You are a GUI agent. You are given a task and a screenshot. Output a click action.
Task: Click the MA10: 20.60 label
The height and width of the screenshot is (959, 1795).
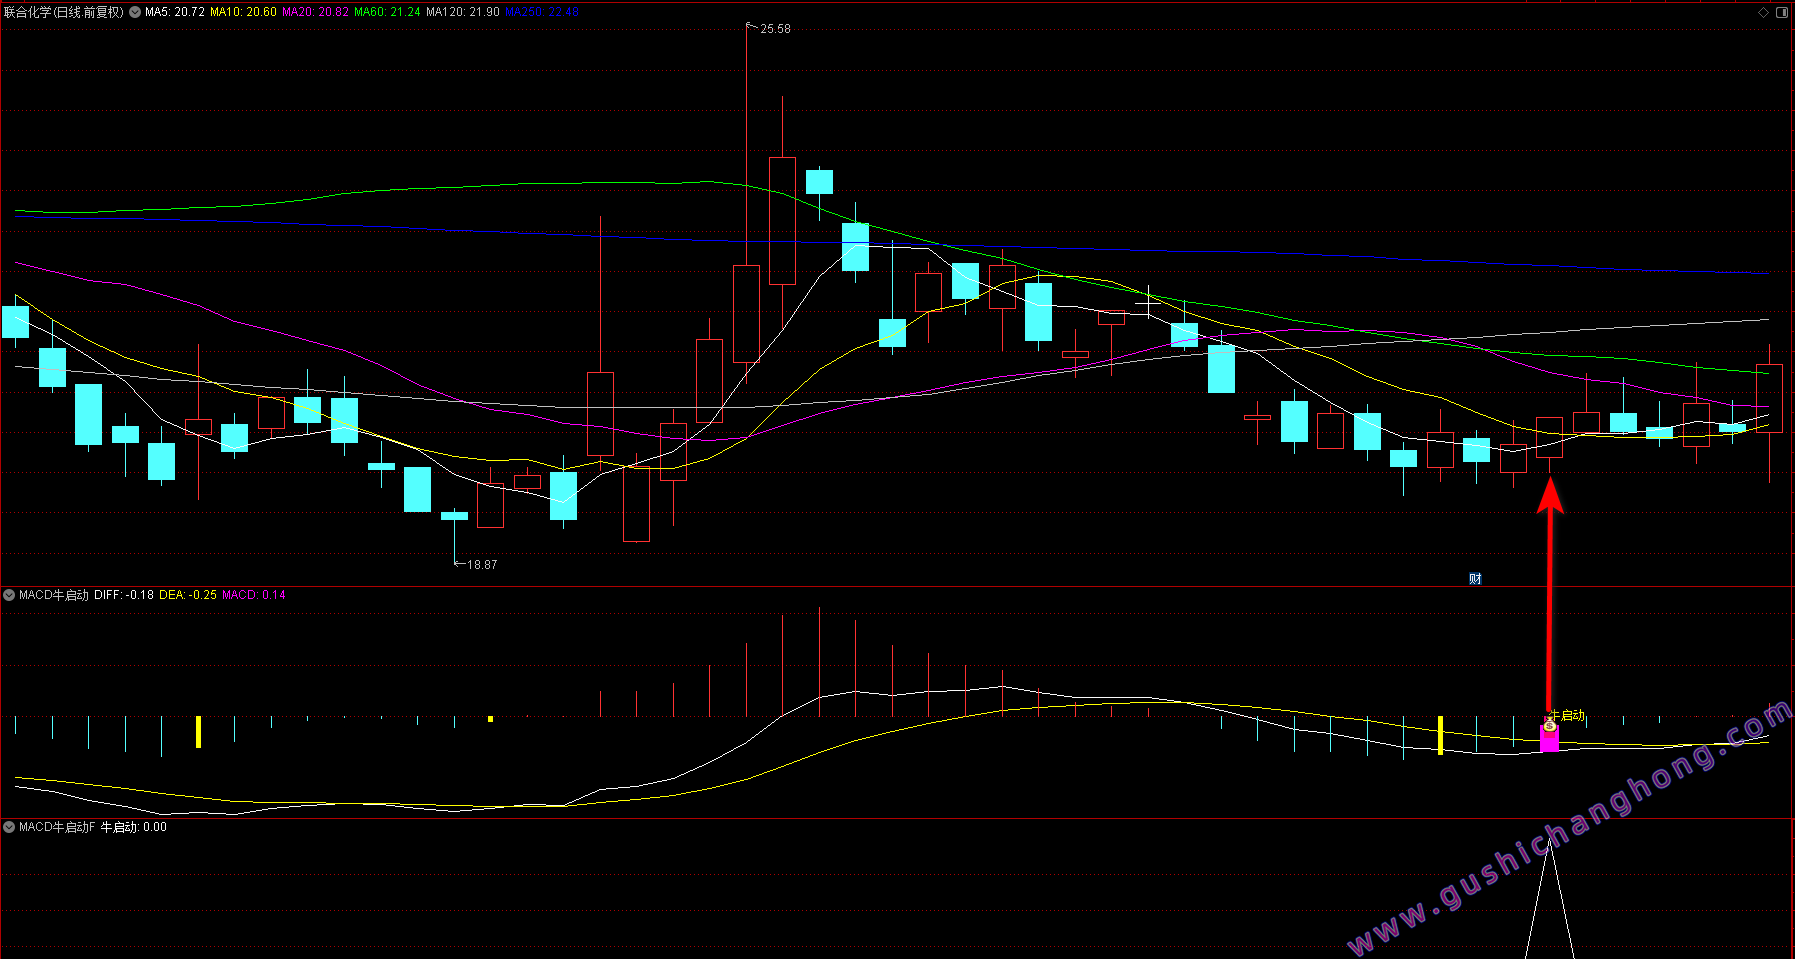coord(243,12)
